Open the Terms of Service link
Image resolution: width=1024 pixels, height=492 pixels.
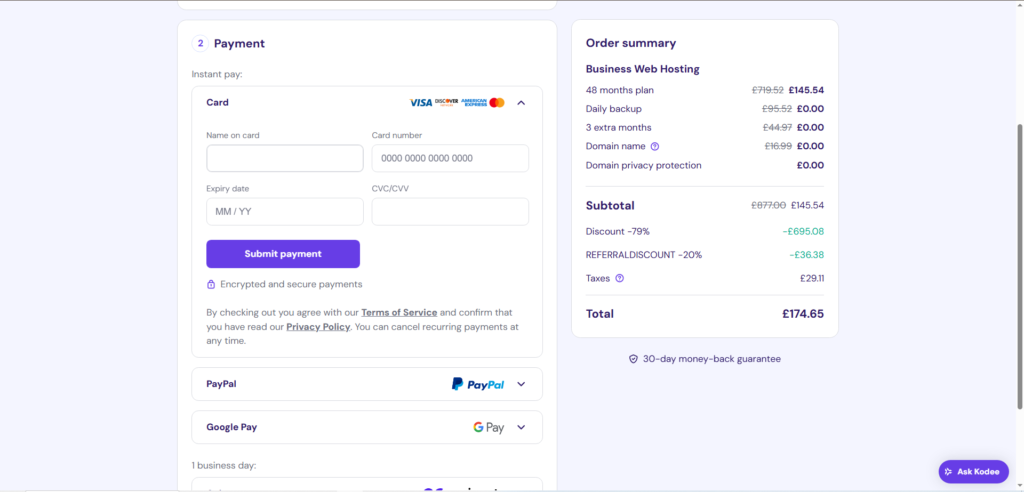399,312
